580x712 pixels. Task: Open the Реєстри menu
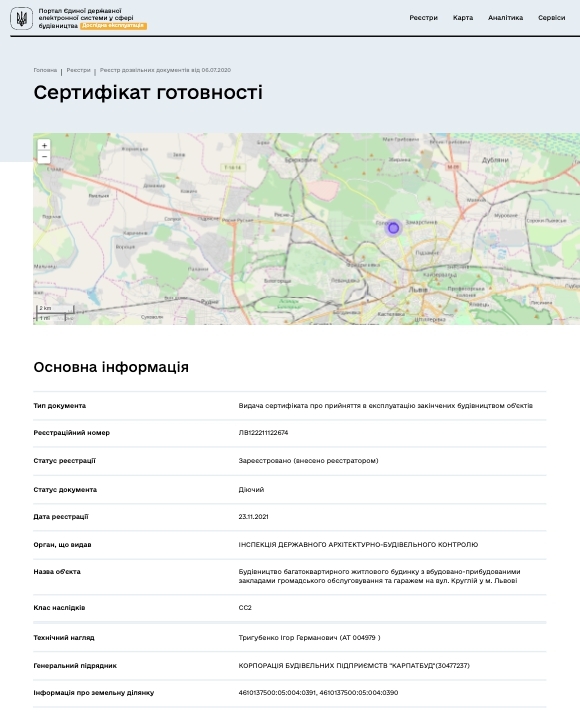pyautogui.click(x=423, y=18)
